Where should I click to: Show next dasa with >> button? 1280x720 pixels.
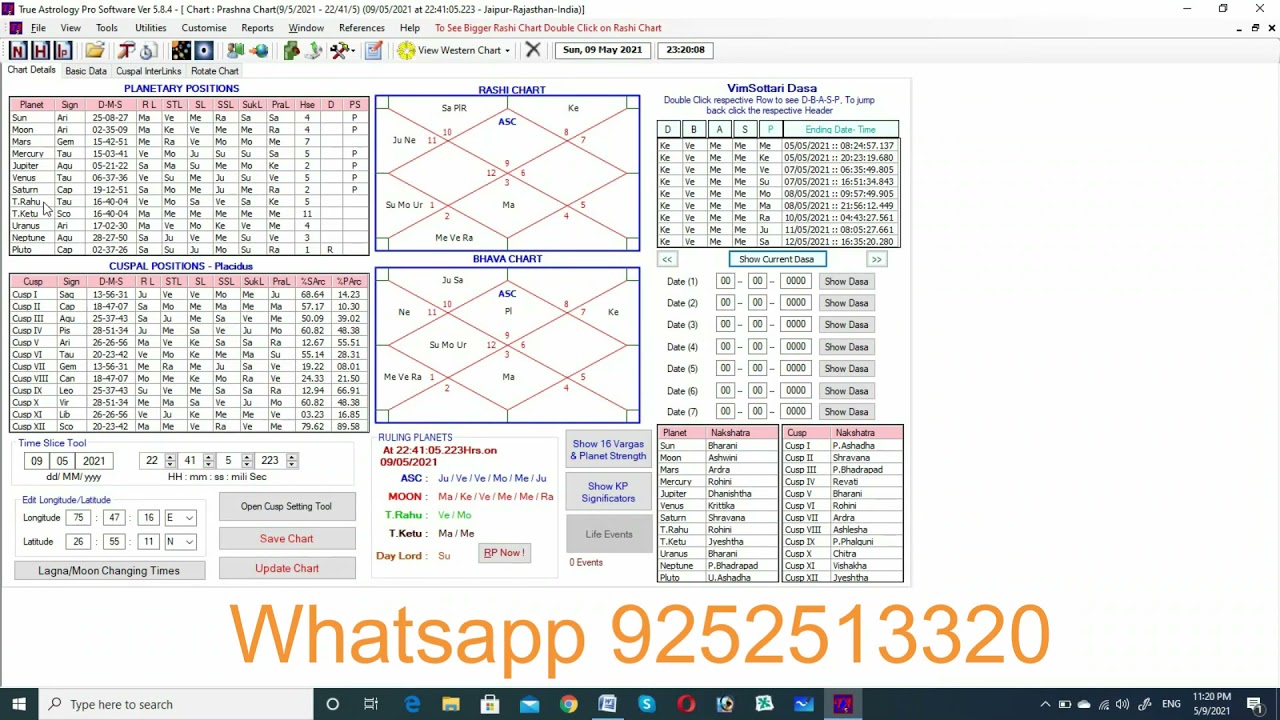point(877,259)
